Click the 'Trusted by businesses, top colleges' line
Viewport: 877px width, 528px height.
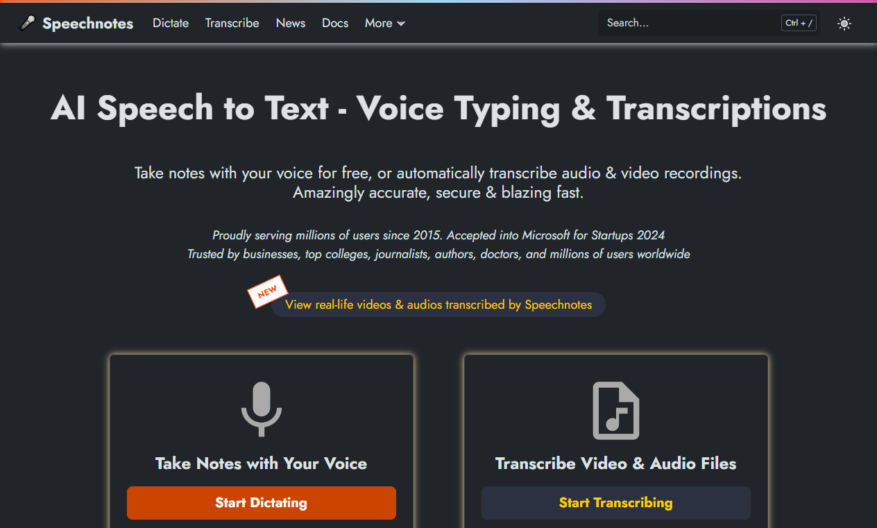[438, 254]
